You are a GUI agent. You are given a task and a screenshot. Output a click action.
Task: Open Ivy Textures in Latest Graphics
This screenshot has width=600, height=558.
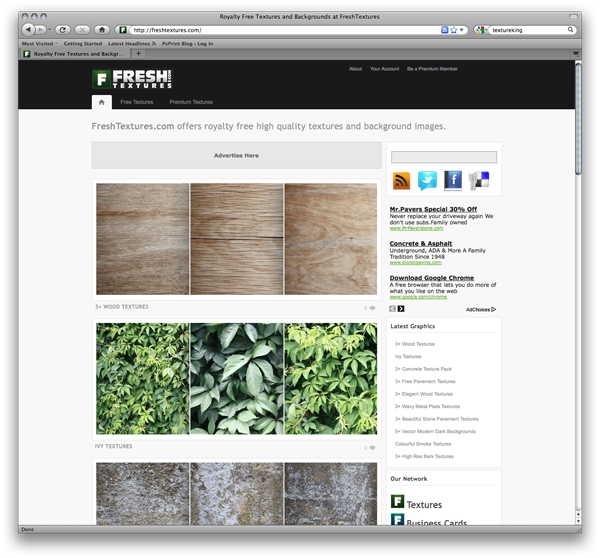(x=408, y=356)
